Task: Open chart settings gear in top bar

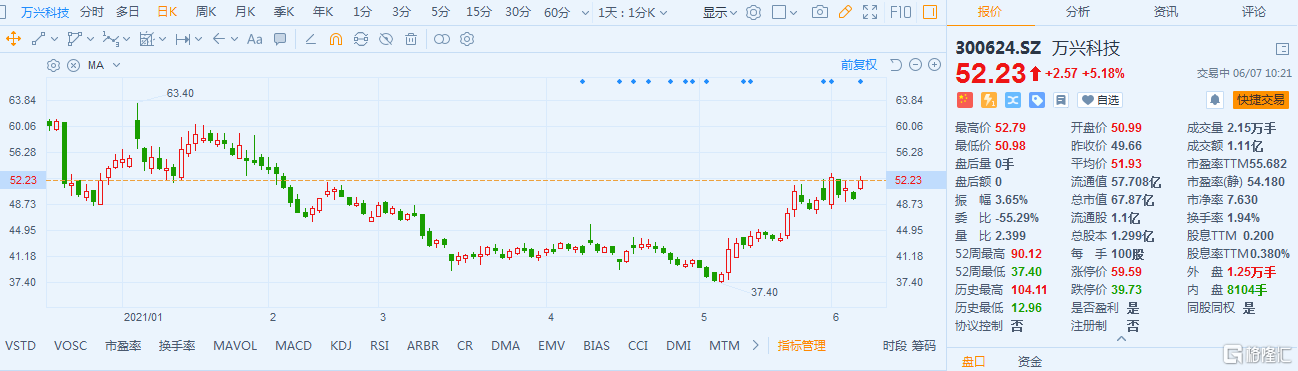Action: 754,12
